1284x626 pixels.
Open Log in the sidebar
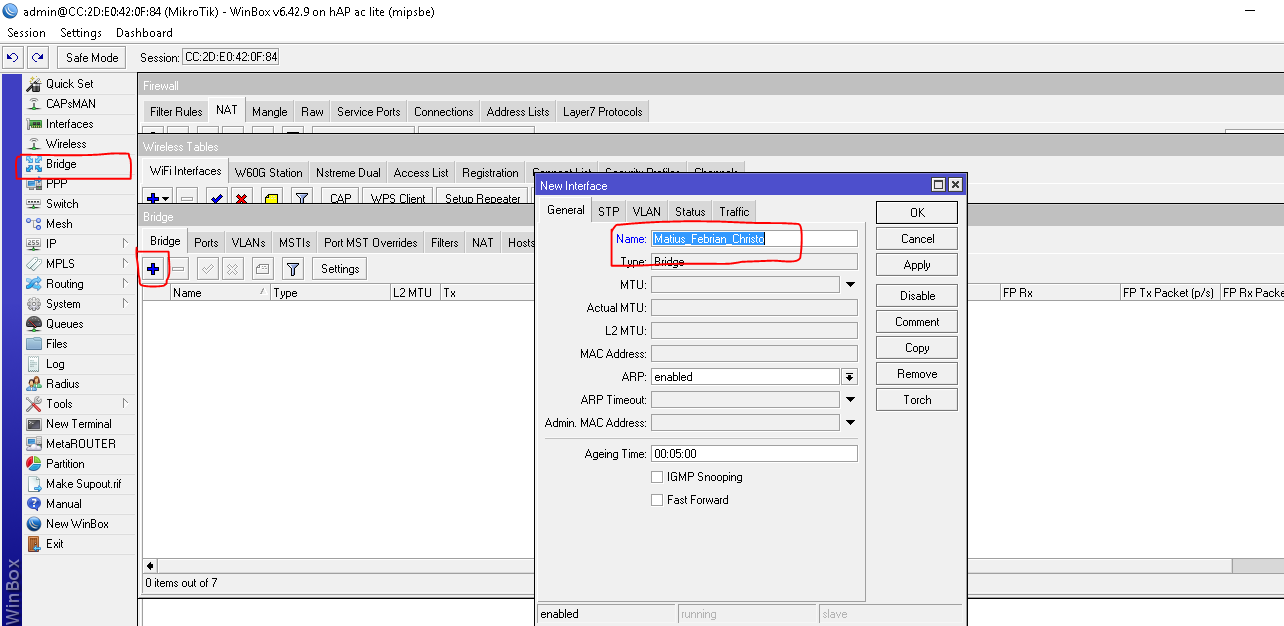coord(55,364)
